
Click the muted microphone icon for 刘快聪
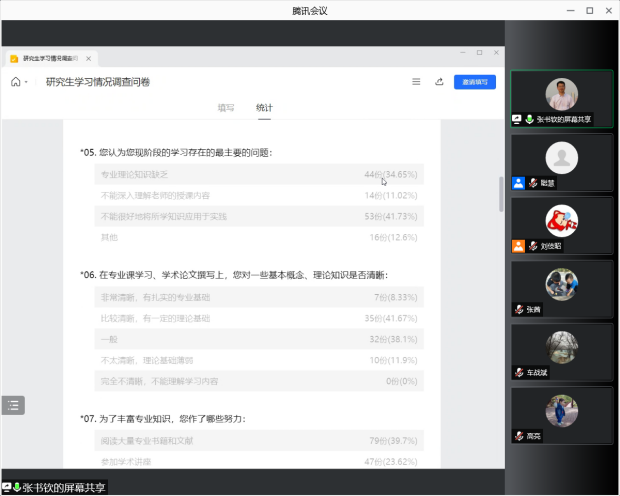(533, 246)
